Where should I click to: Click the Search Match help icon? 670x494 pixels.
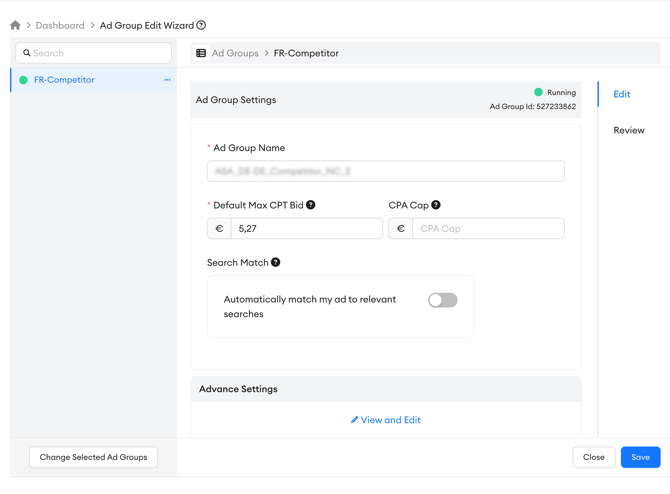pyautogui.click(x=276, y=262)
